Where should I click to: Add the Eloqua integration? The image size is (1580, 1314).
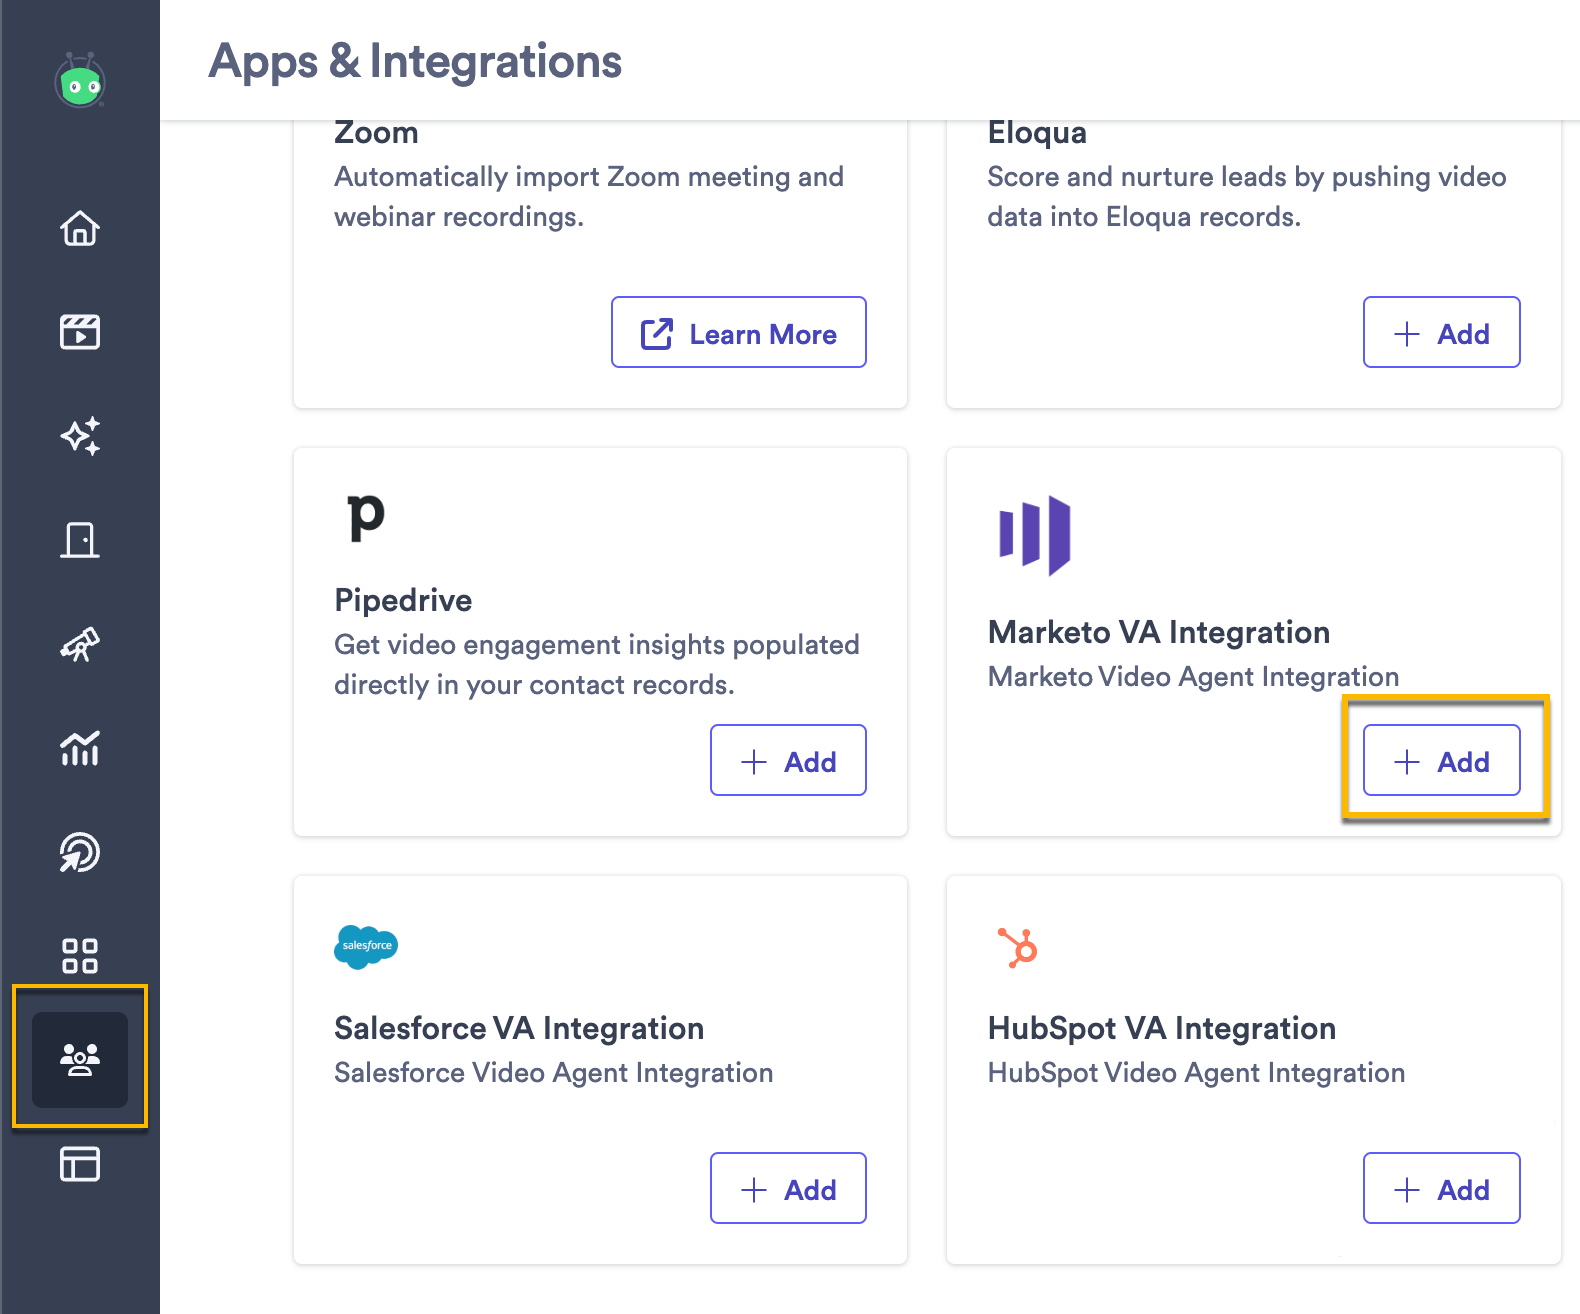pos(1441,333)
